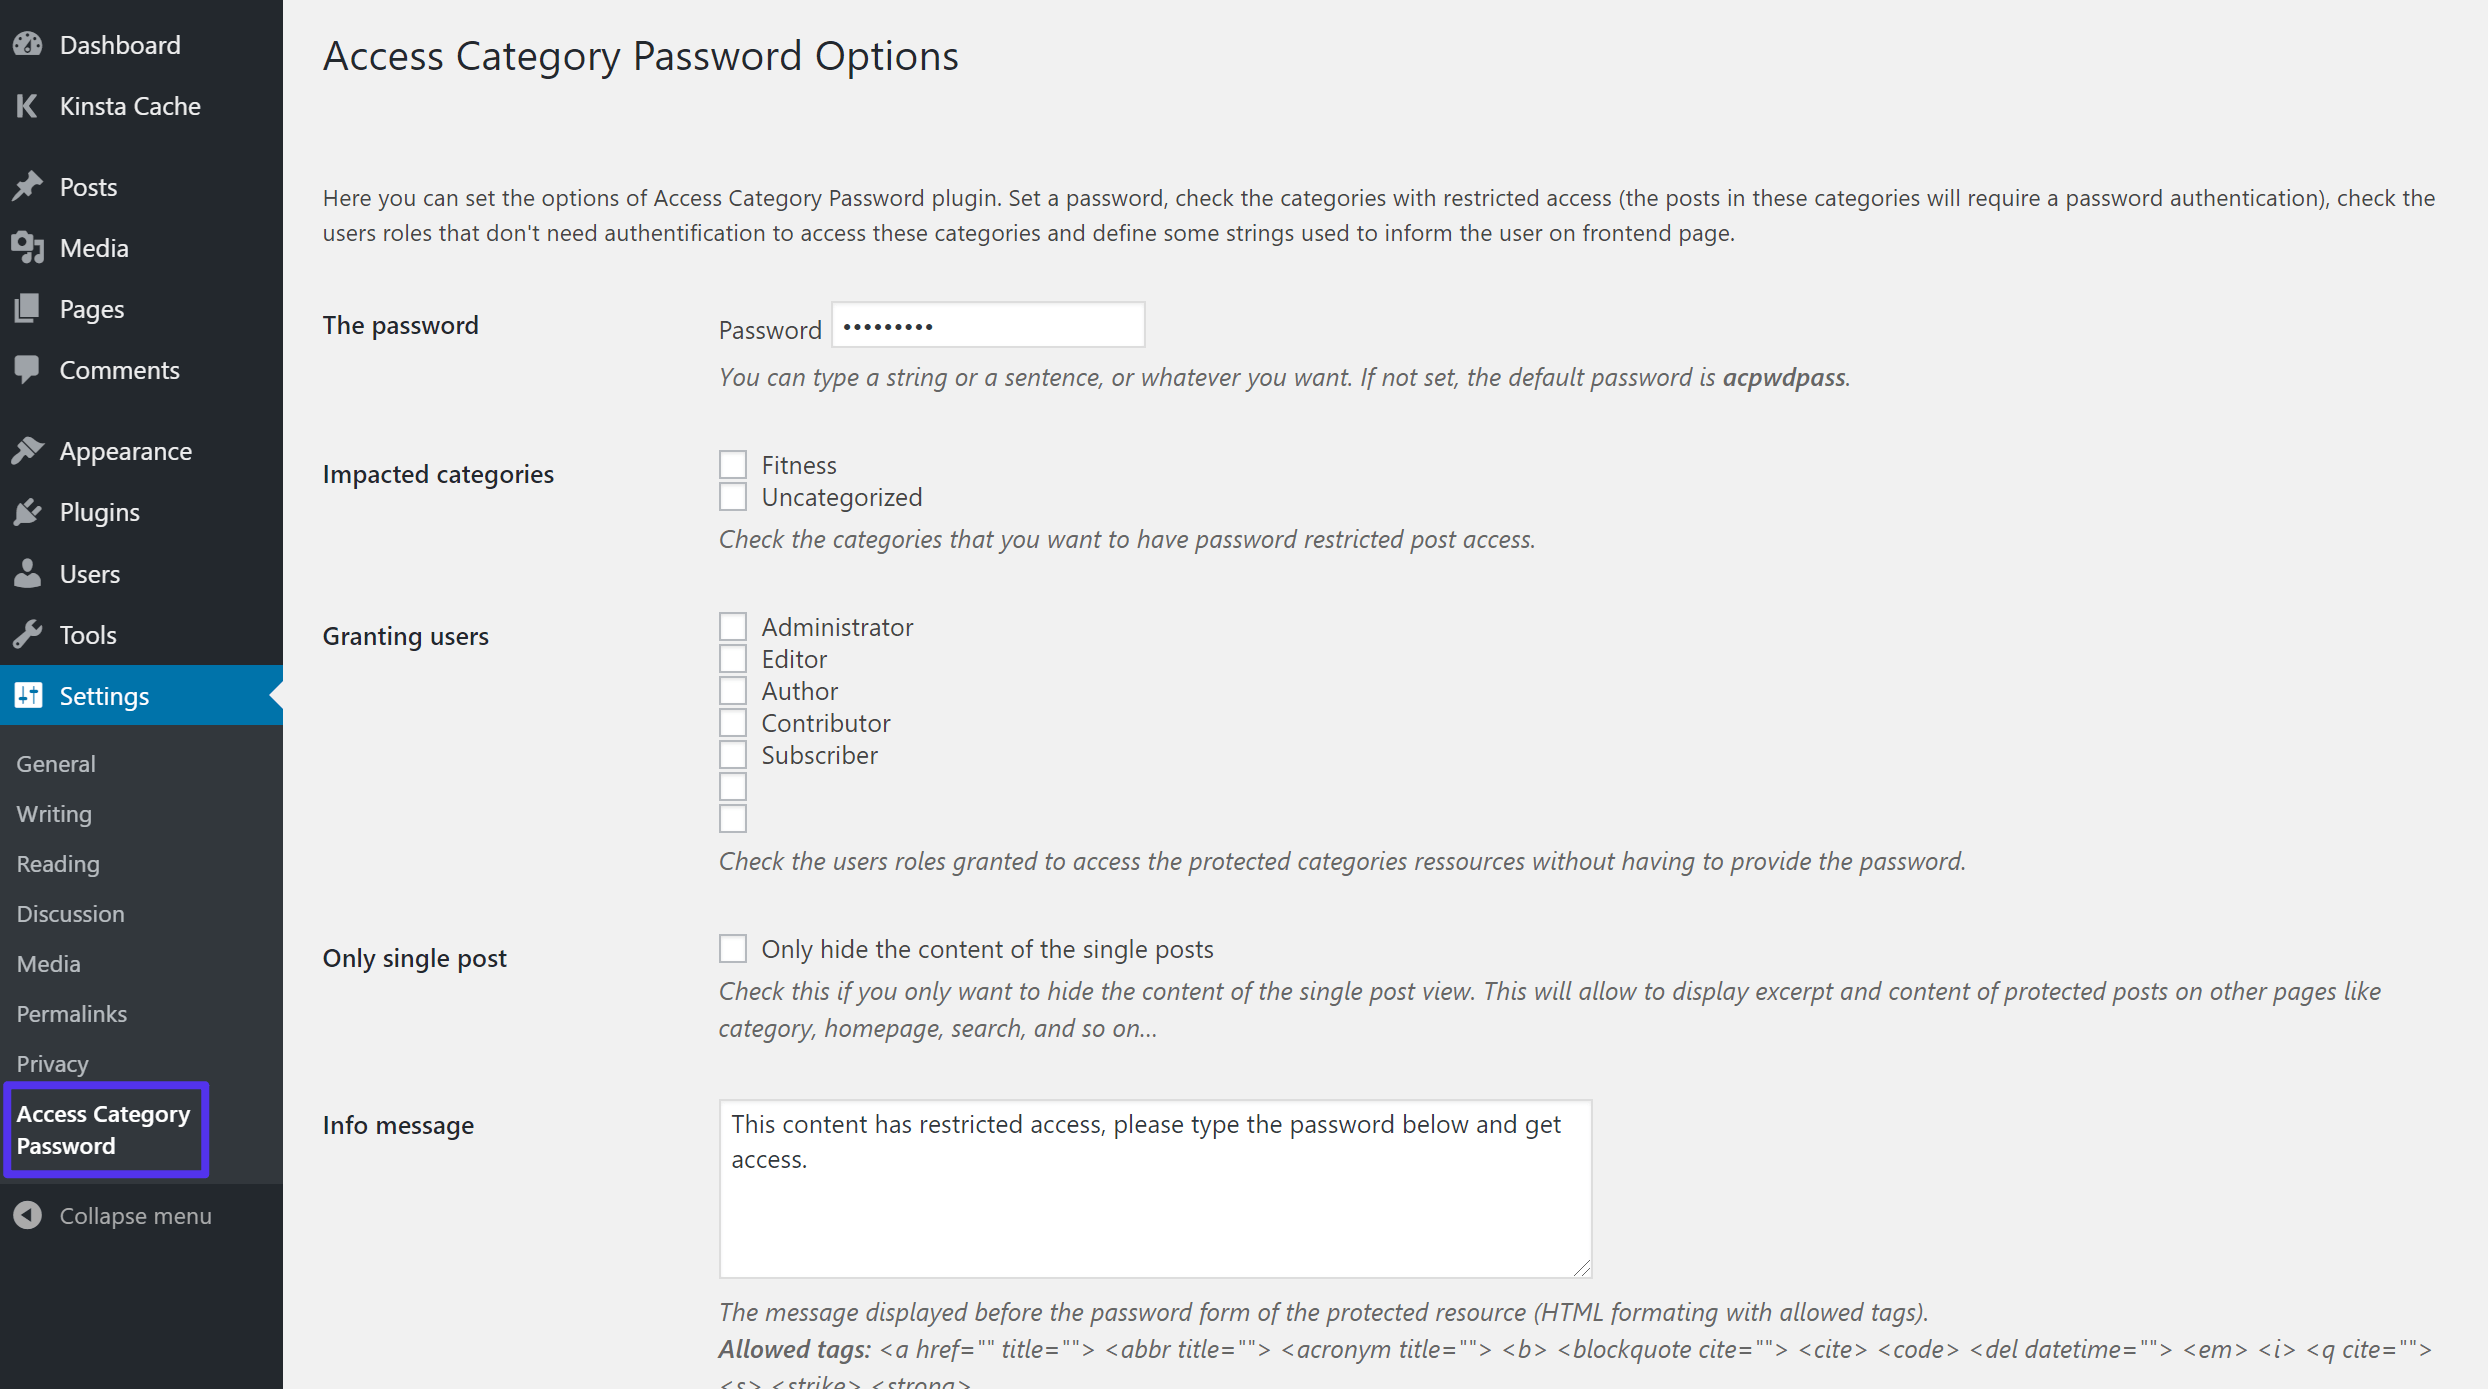Screen dimensions: 2488x1389
Task: Click the Permalinks settings link
Action: click(70, 1013)
